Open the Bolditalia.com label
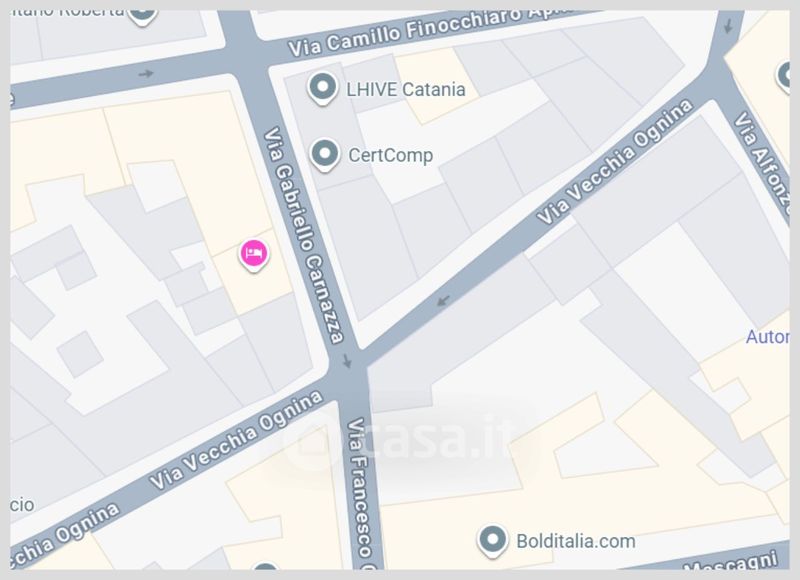The width and height of the screenshot is (800, 580). point(576,541)
